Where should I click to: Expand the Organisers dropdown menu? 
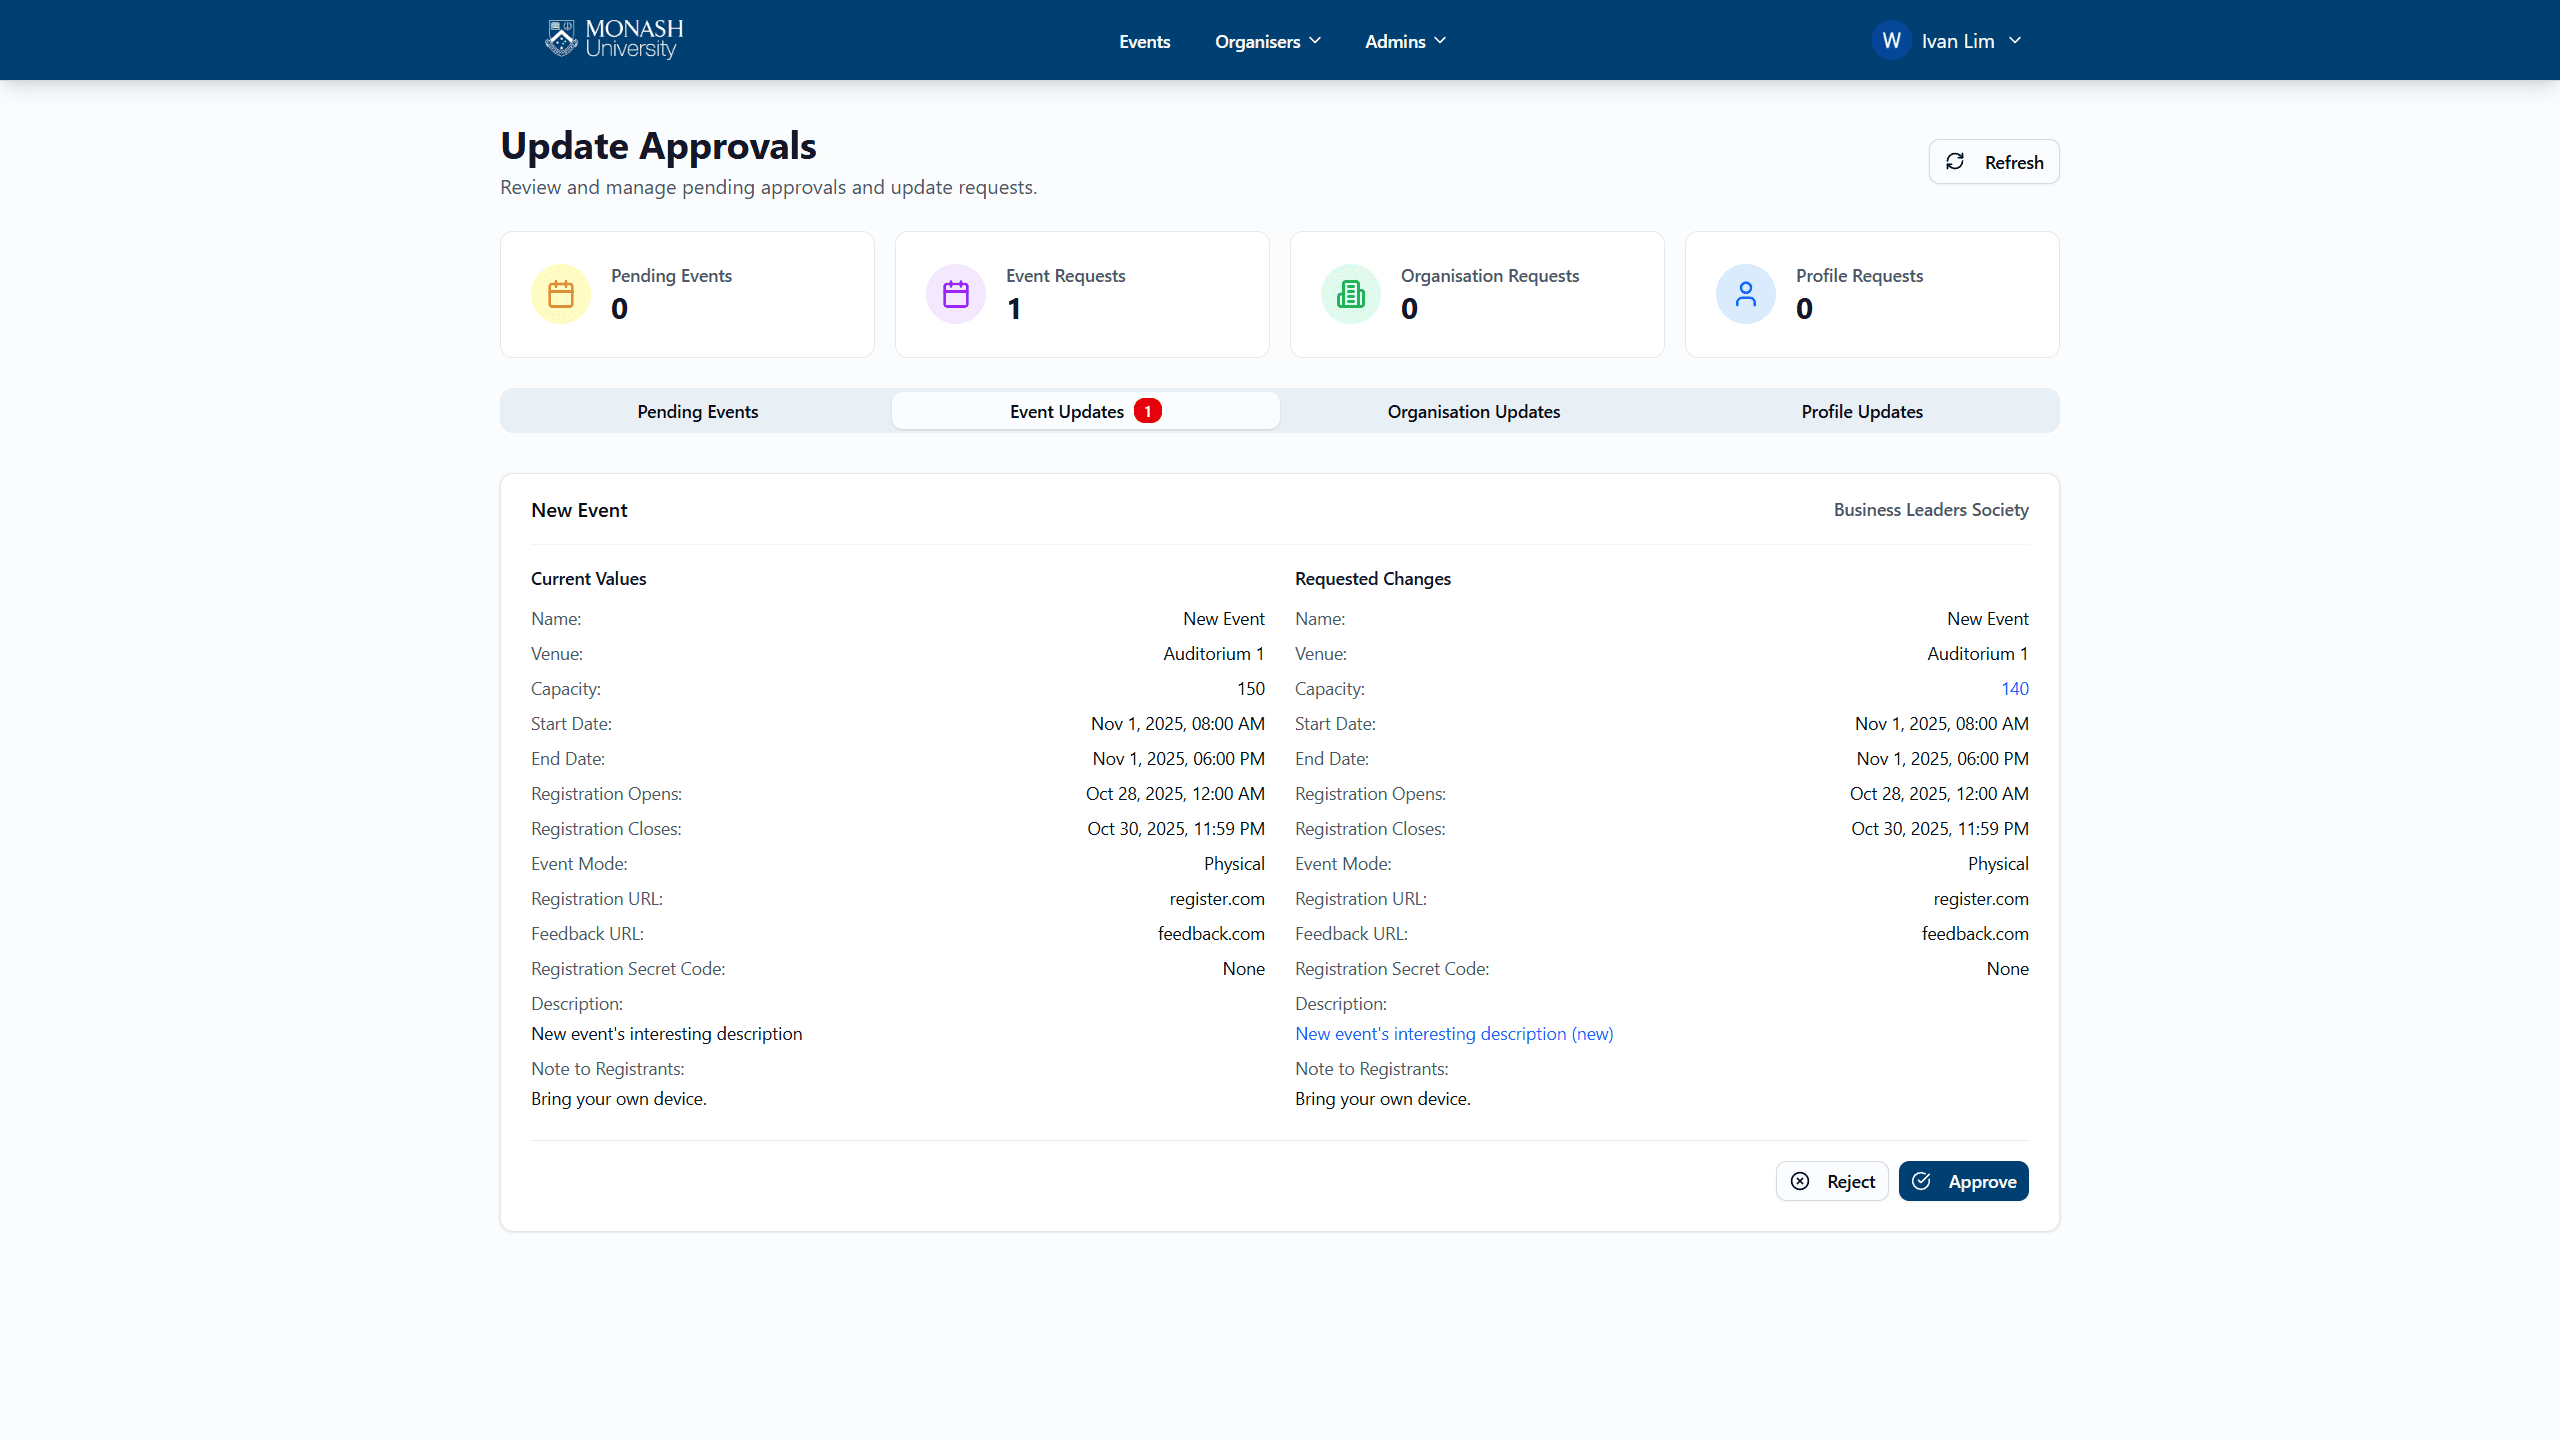(1267, 41)
